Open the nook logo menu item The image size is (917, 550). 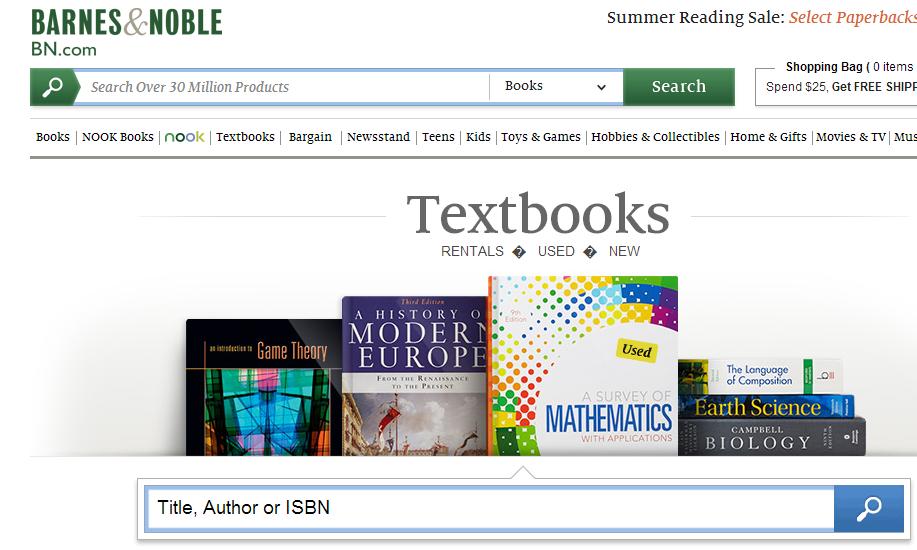(184, 137)
